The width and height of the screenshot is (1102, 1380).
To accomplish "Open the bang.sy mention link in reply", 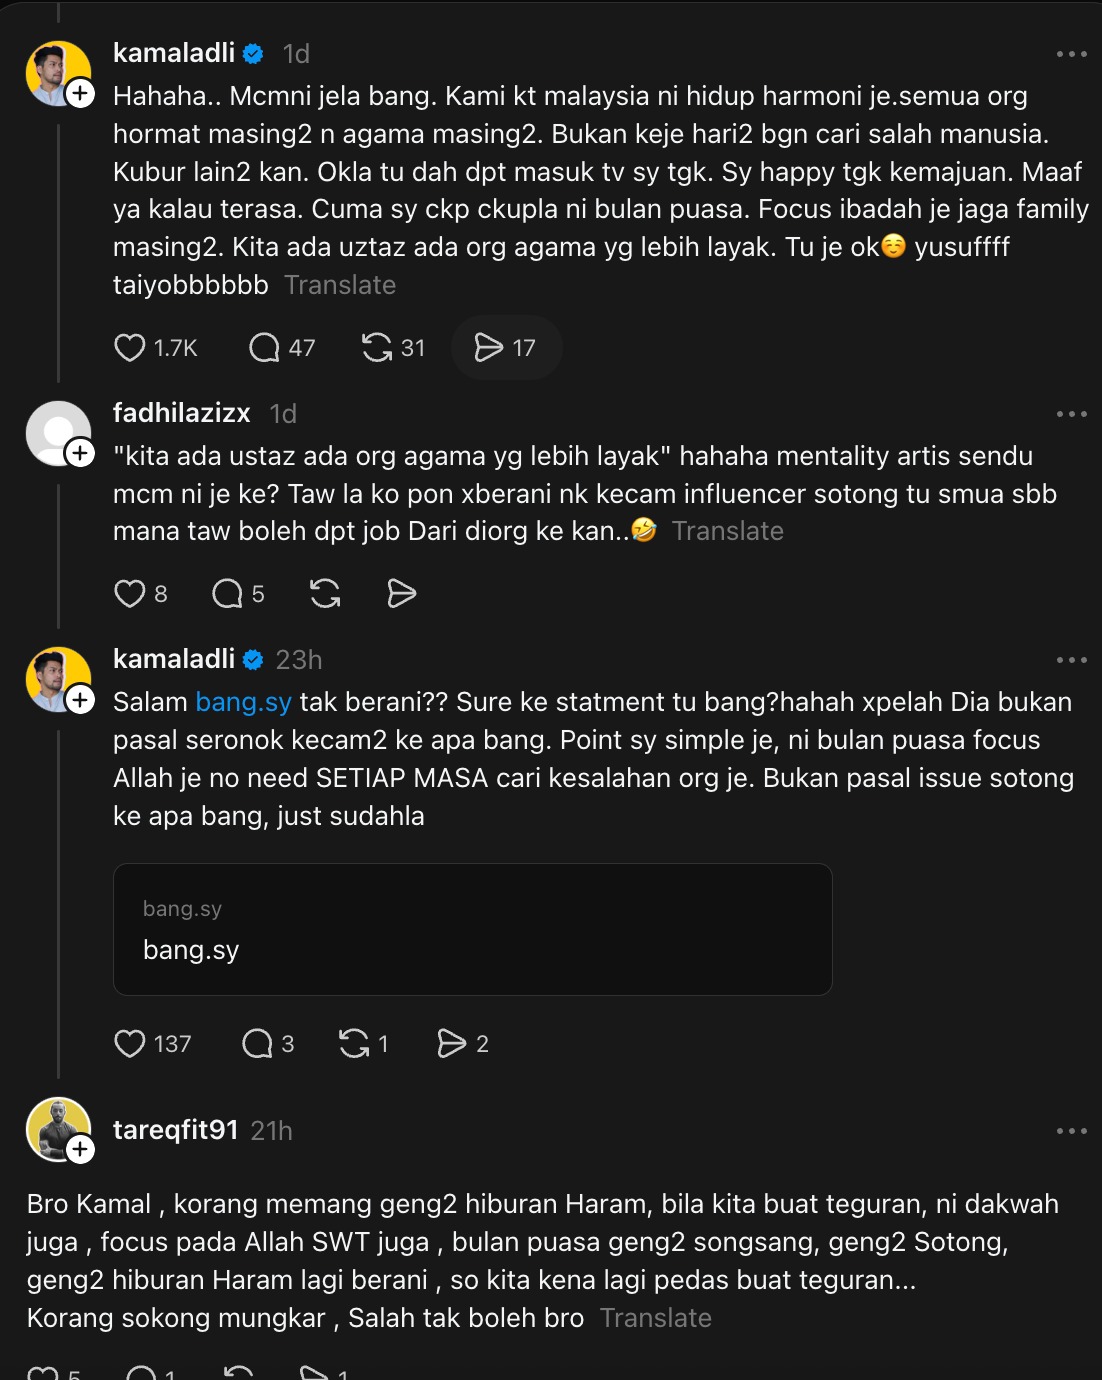I will tap(243, 702).
